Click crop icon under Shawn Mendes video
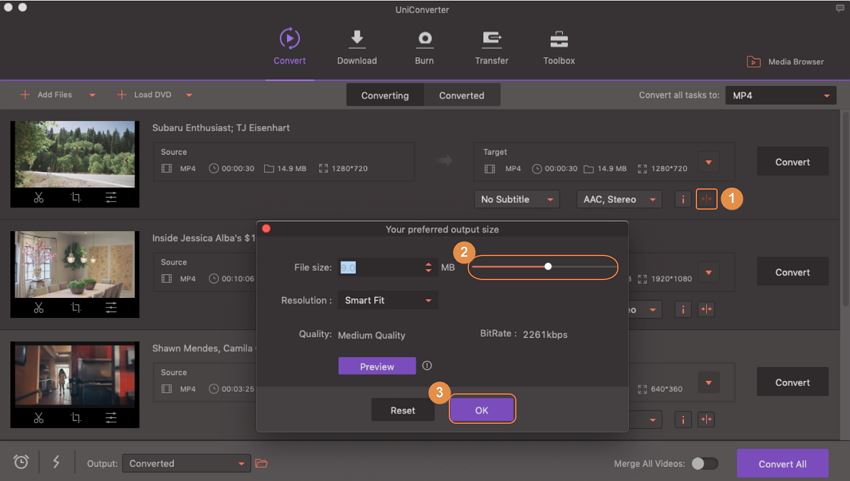850x481 pixels. [76, 418]
